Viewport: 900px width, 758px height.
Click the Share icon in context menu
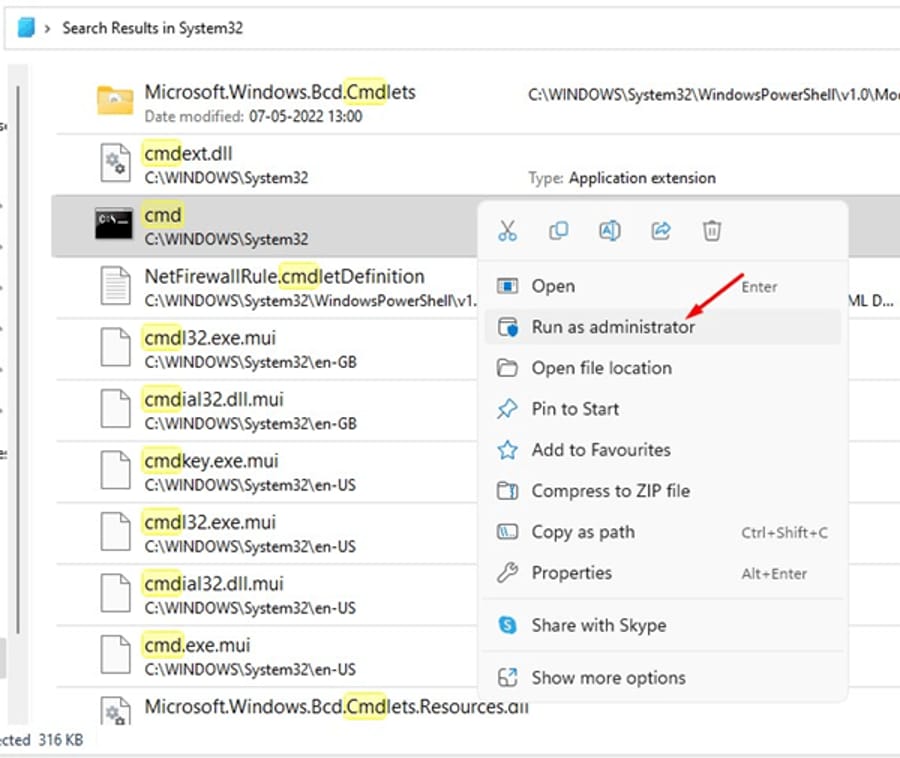point(661,231)
